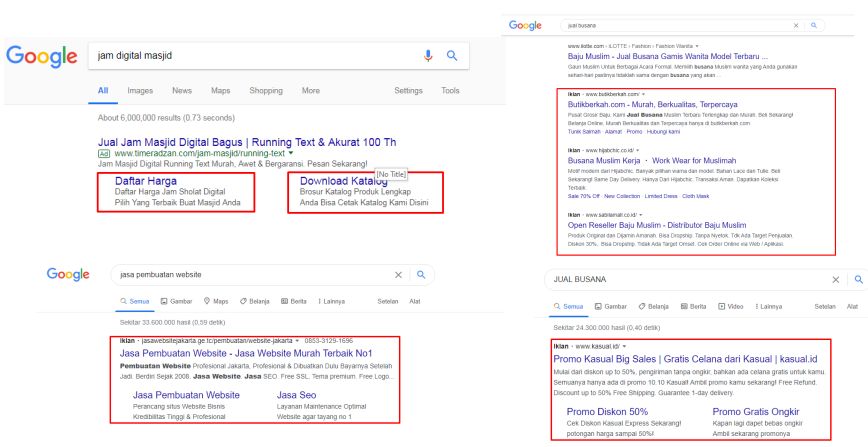Open the News tab
The image size is (868, 447).
182,90
